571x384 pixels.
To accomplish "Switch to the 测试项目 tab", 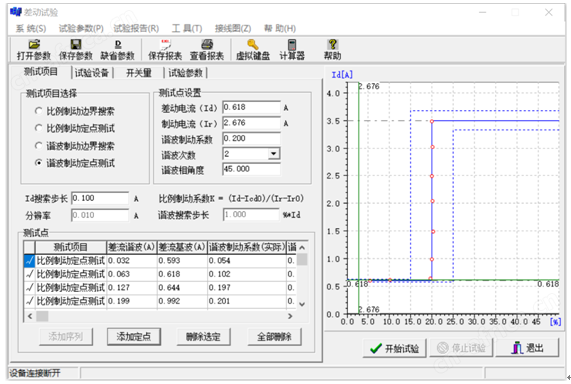I will coord(41,72).
